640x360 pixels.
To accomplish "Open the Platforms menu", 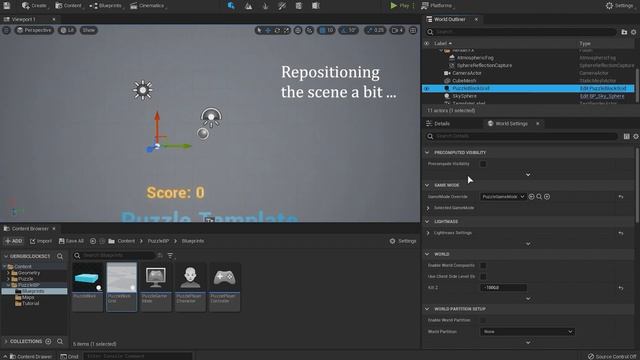I will tap(438, 6).
